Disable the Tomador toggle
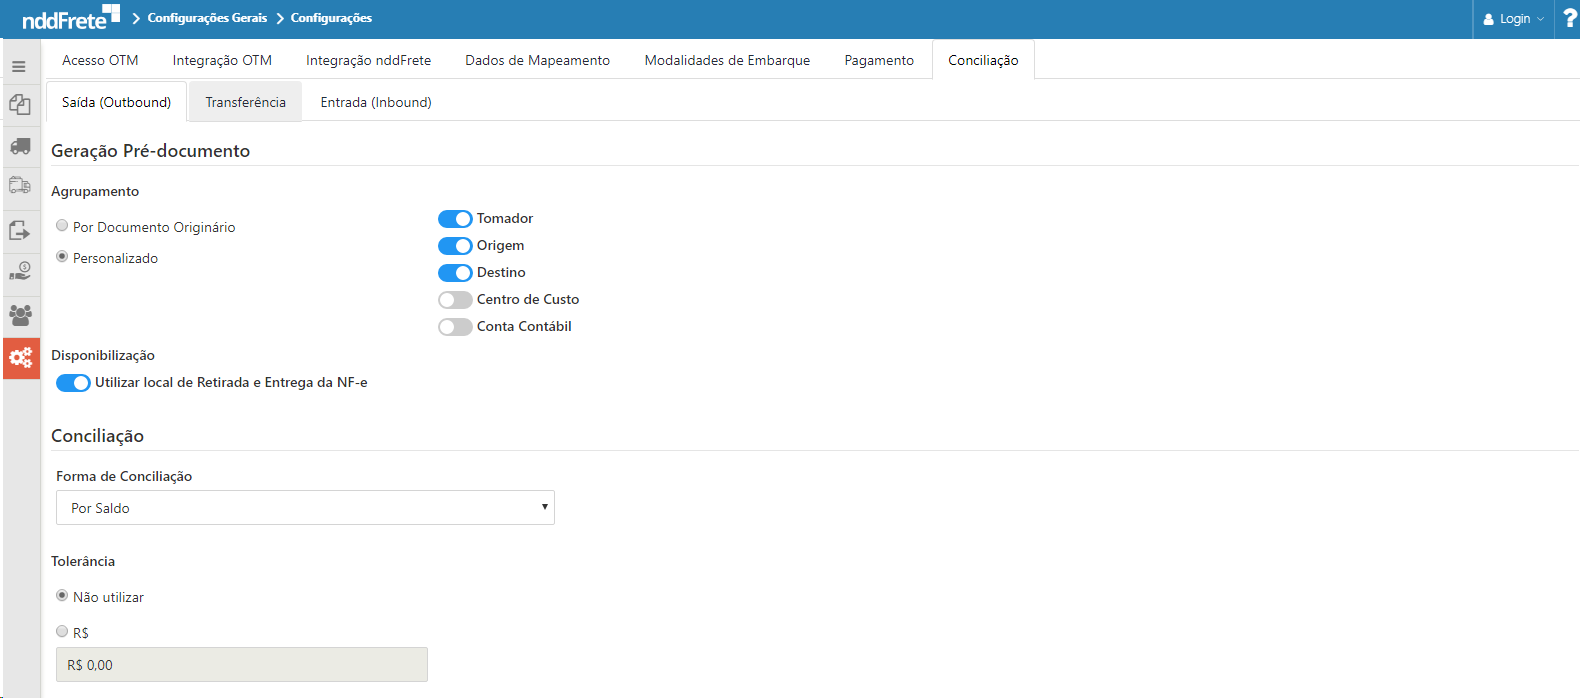 point(455,219)
